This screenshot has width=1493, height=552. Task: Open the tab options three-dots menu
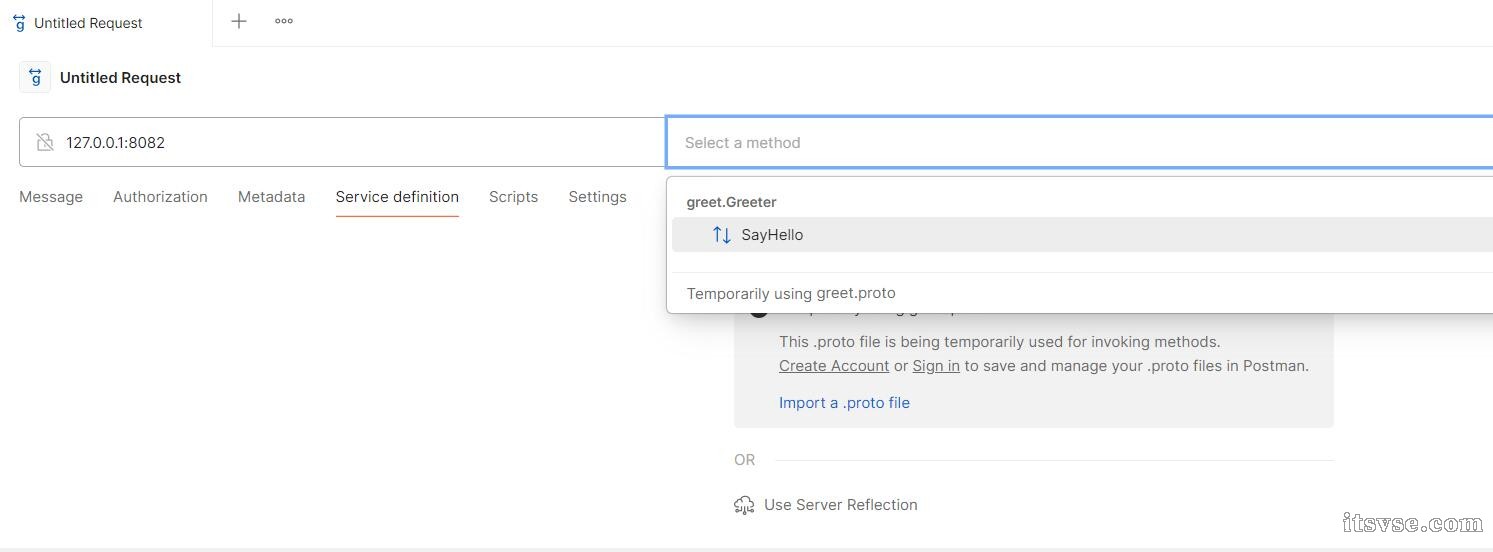pos(284,21)
